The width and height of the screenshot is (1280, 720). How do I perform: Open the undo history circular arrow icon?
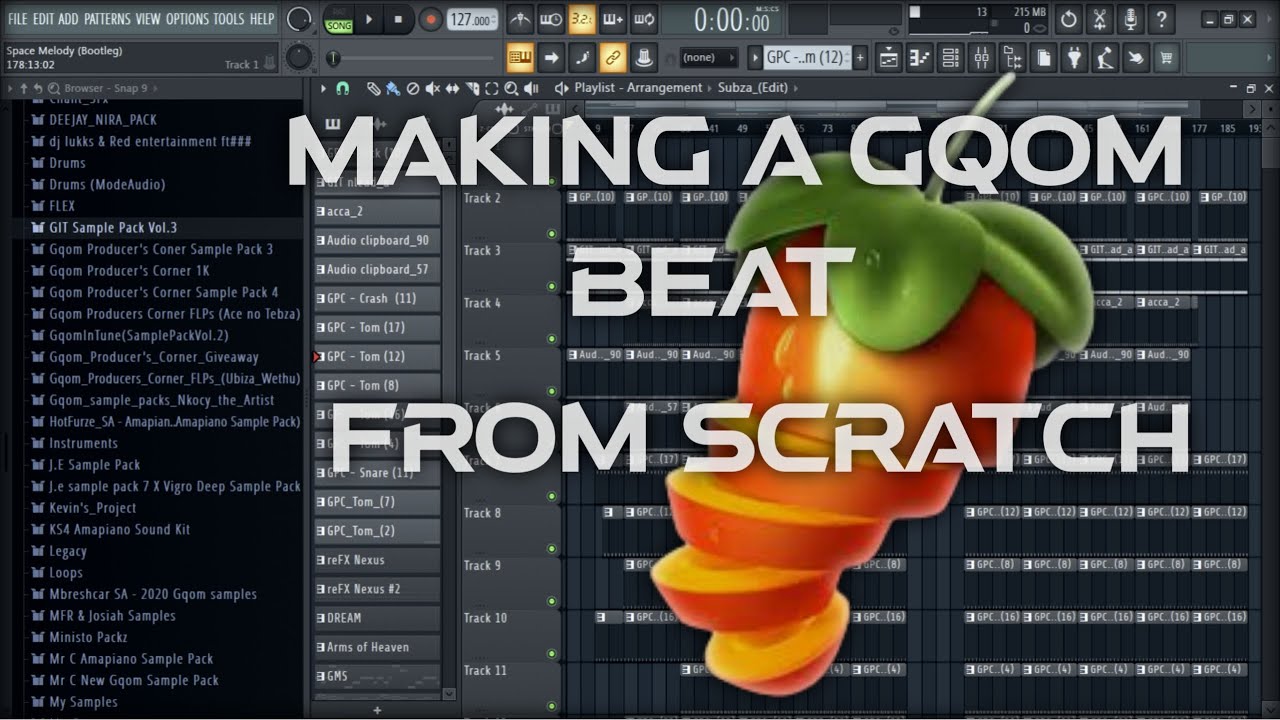coord(1068,19)
